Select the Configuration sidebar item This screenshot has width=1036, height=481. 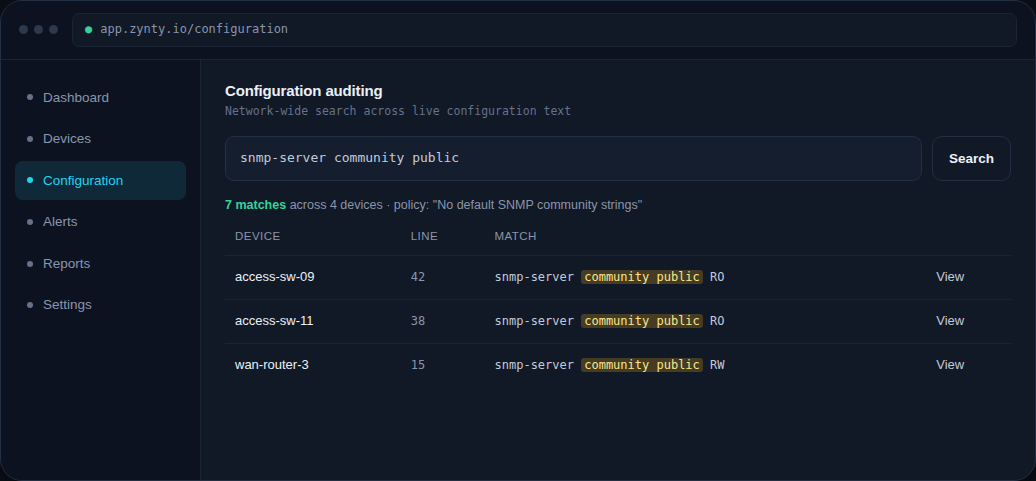[100, 180]
